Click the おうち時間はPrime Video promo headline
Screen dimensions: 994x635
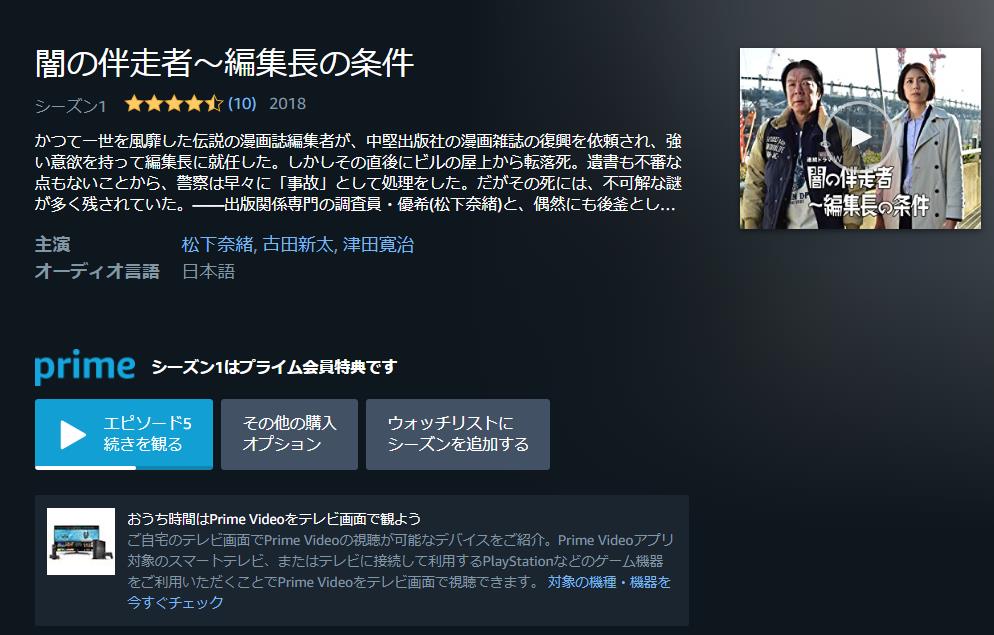pyautogui.click(x=274, y=519)
